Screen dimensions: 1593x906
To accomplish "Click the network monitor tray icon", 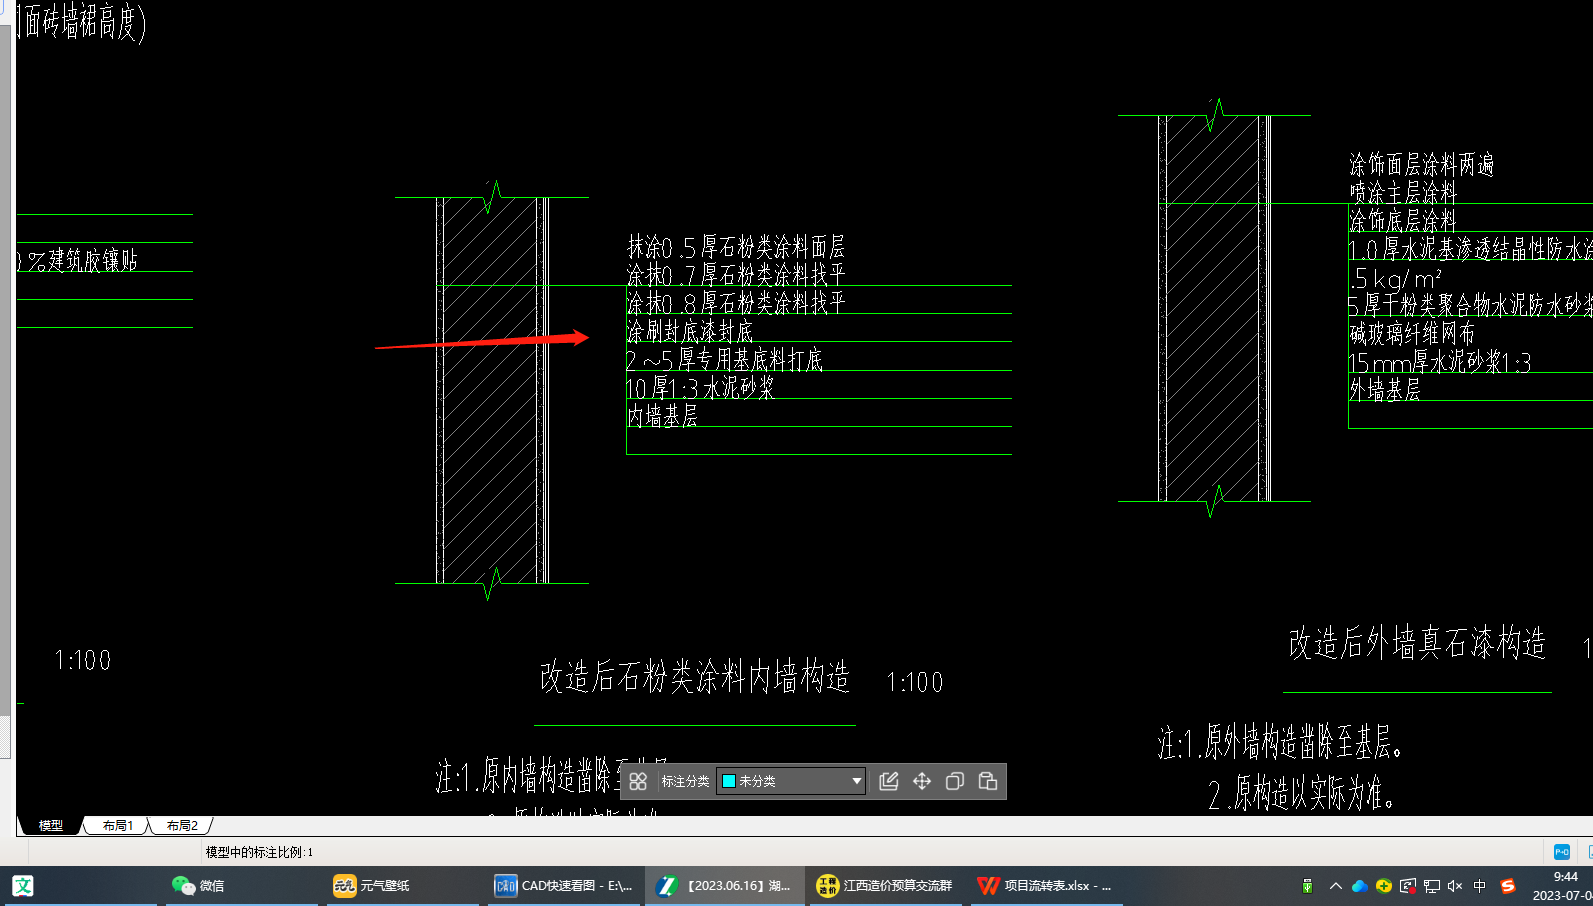I will 1432,886.
